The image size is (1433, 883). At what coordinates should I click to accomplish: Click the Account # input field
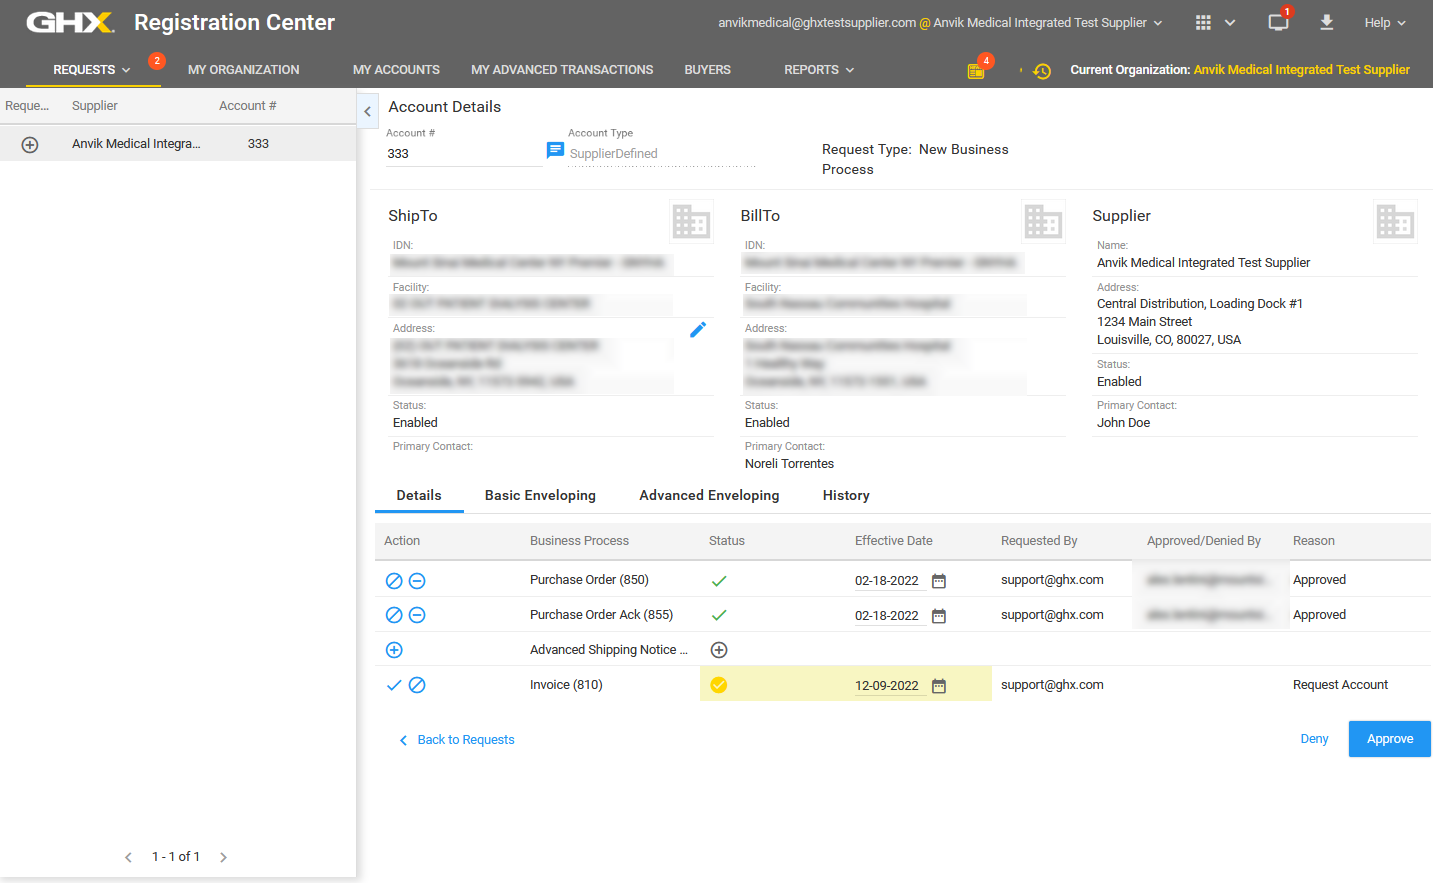click(x=460, y=154)
